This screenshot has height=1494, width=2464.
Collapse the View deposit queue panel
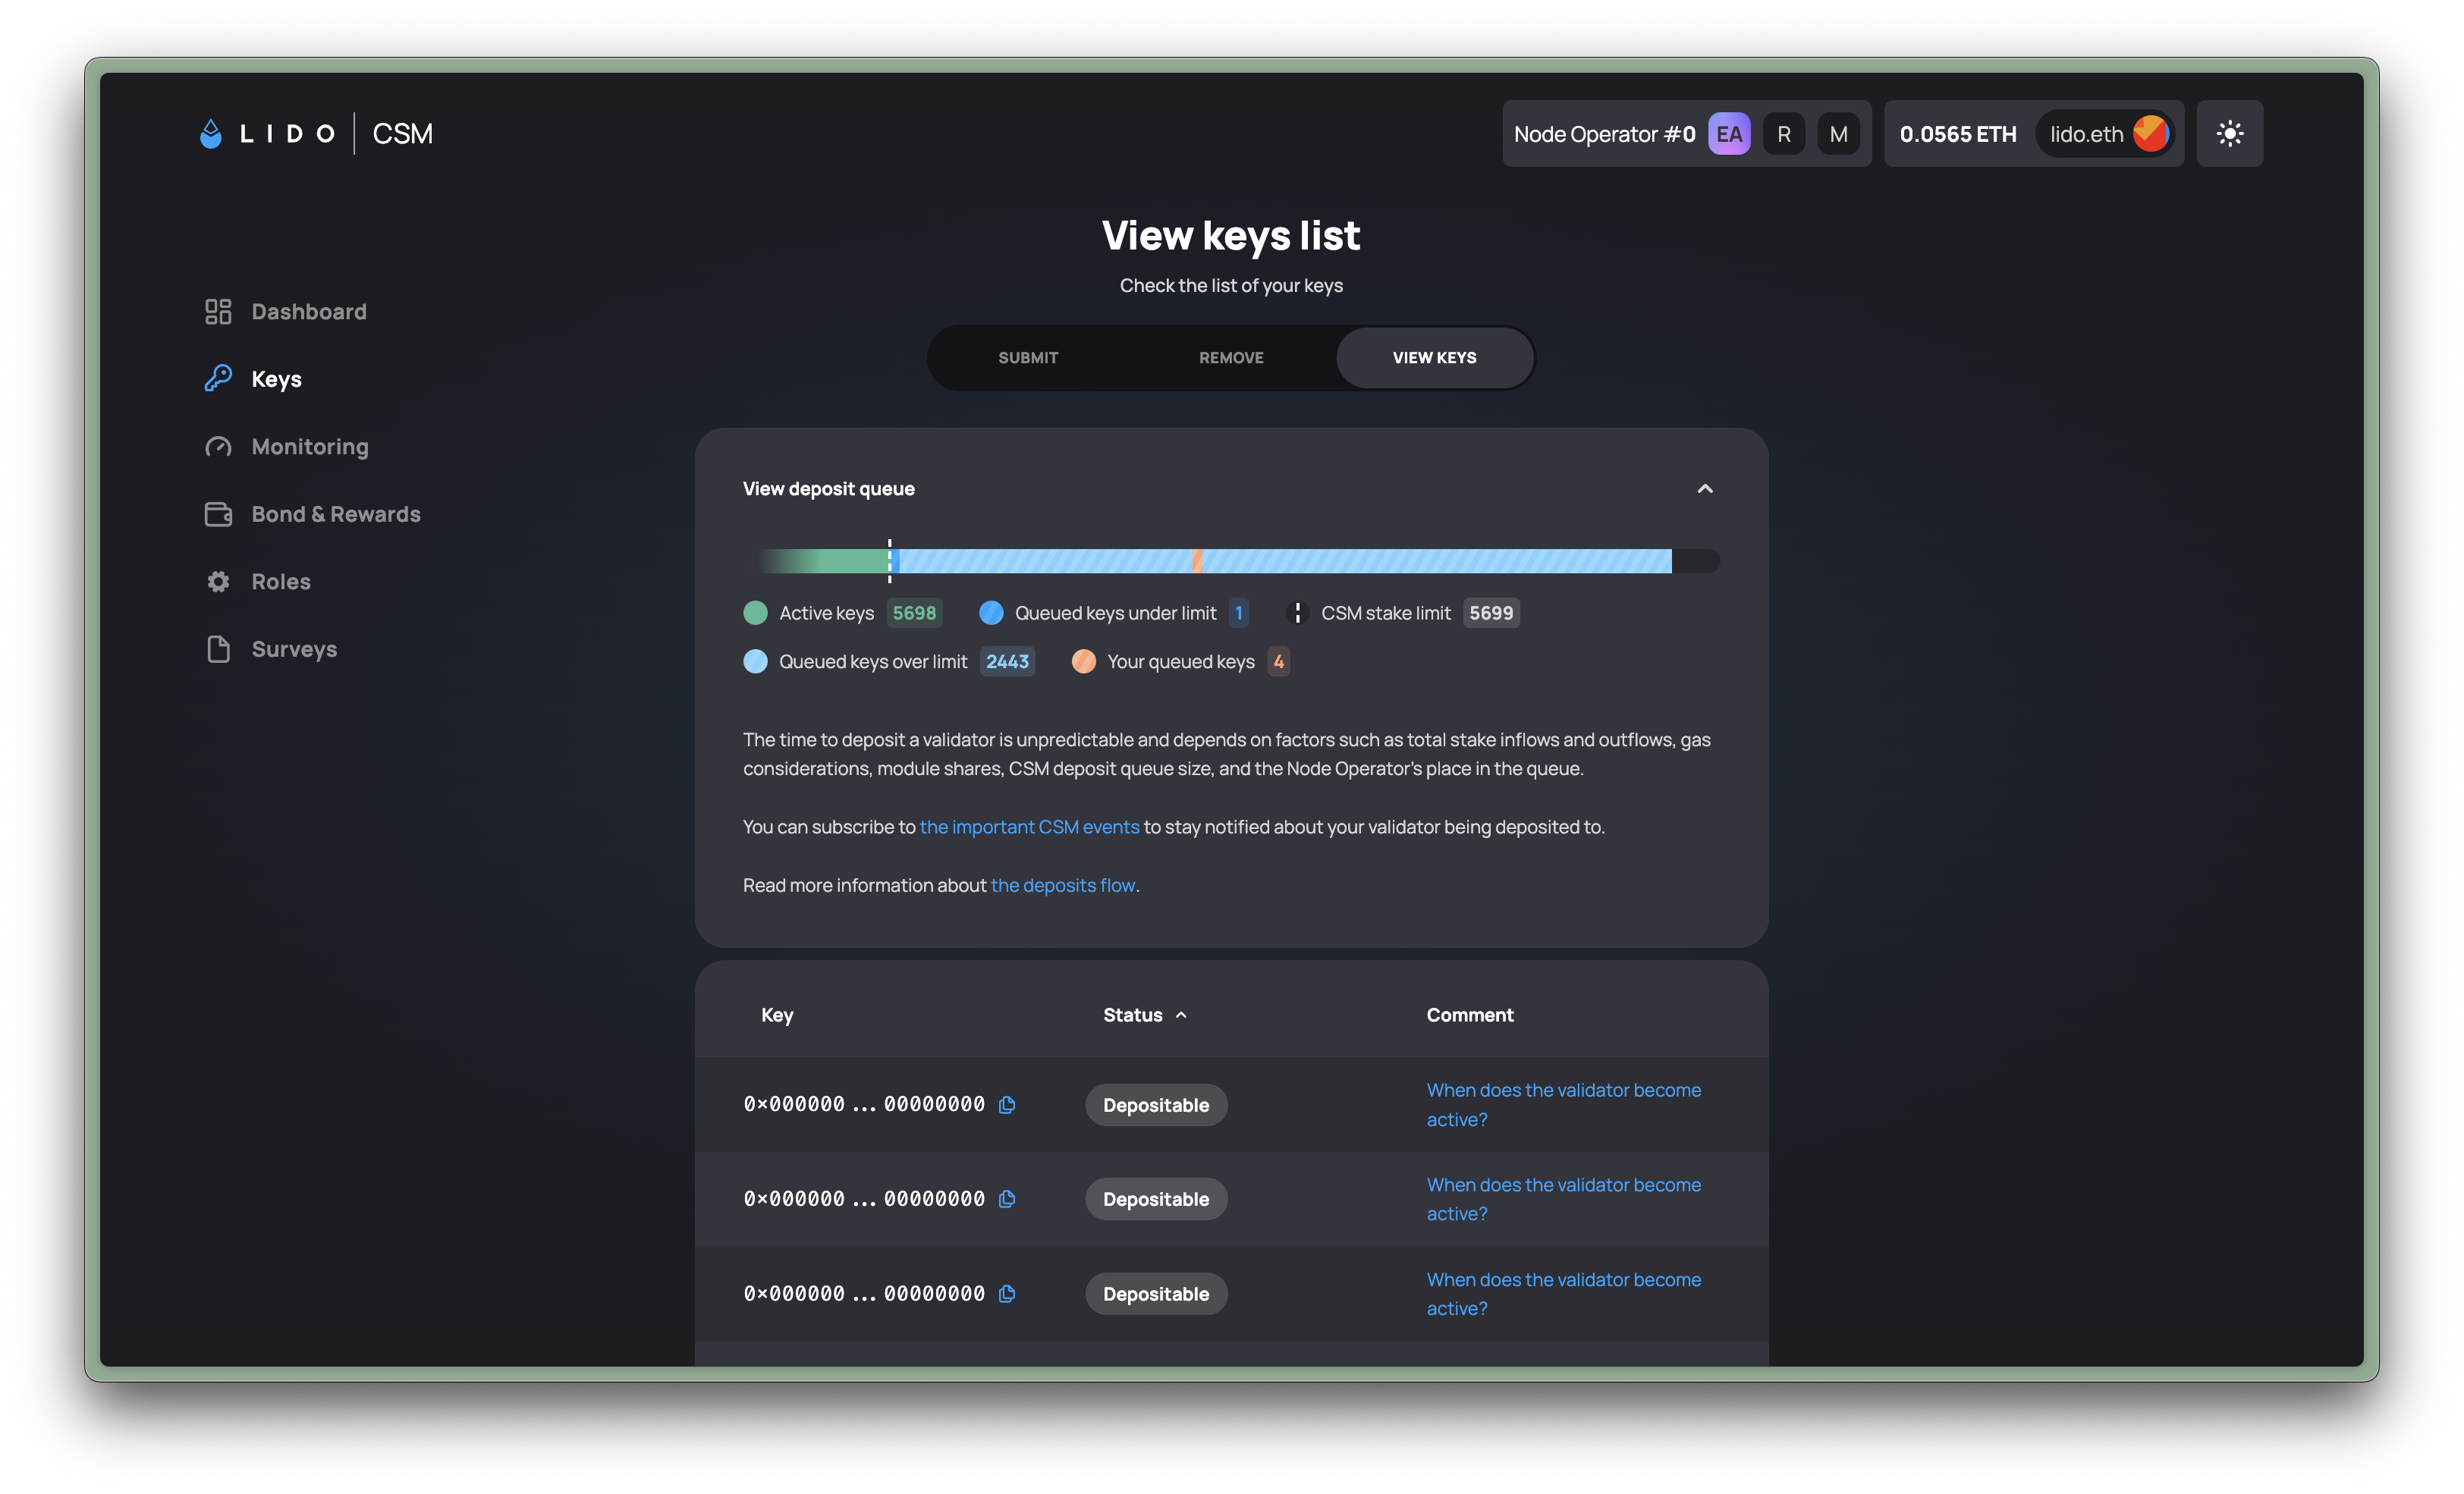pos(1705,489)
